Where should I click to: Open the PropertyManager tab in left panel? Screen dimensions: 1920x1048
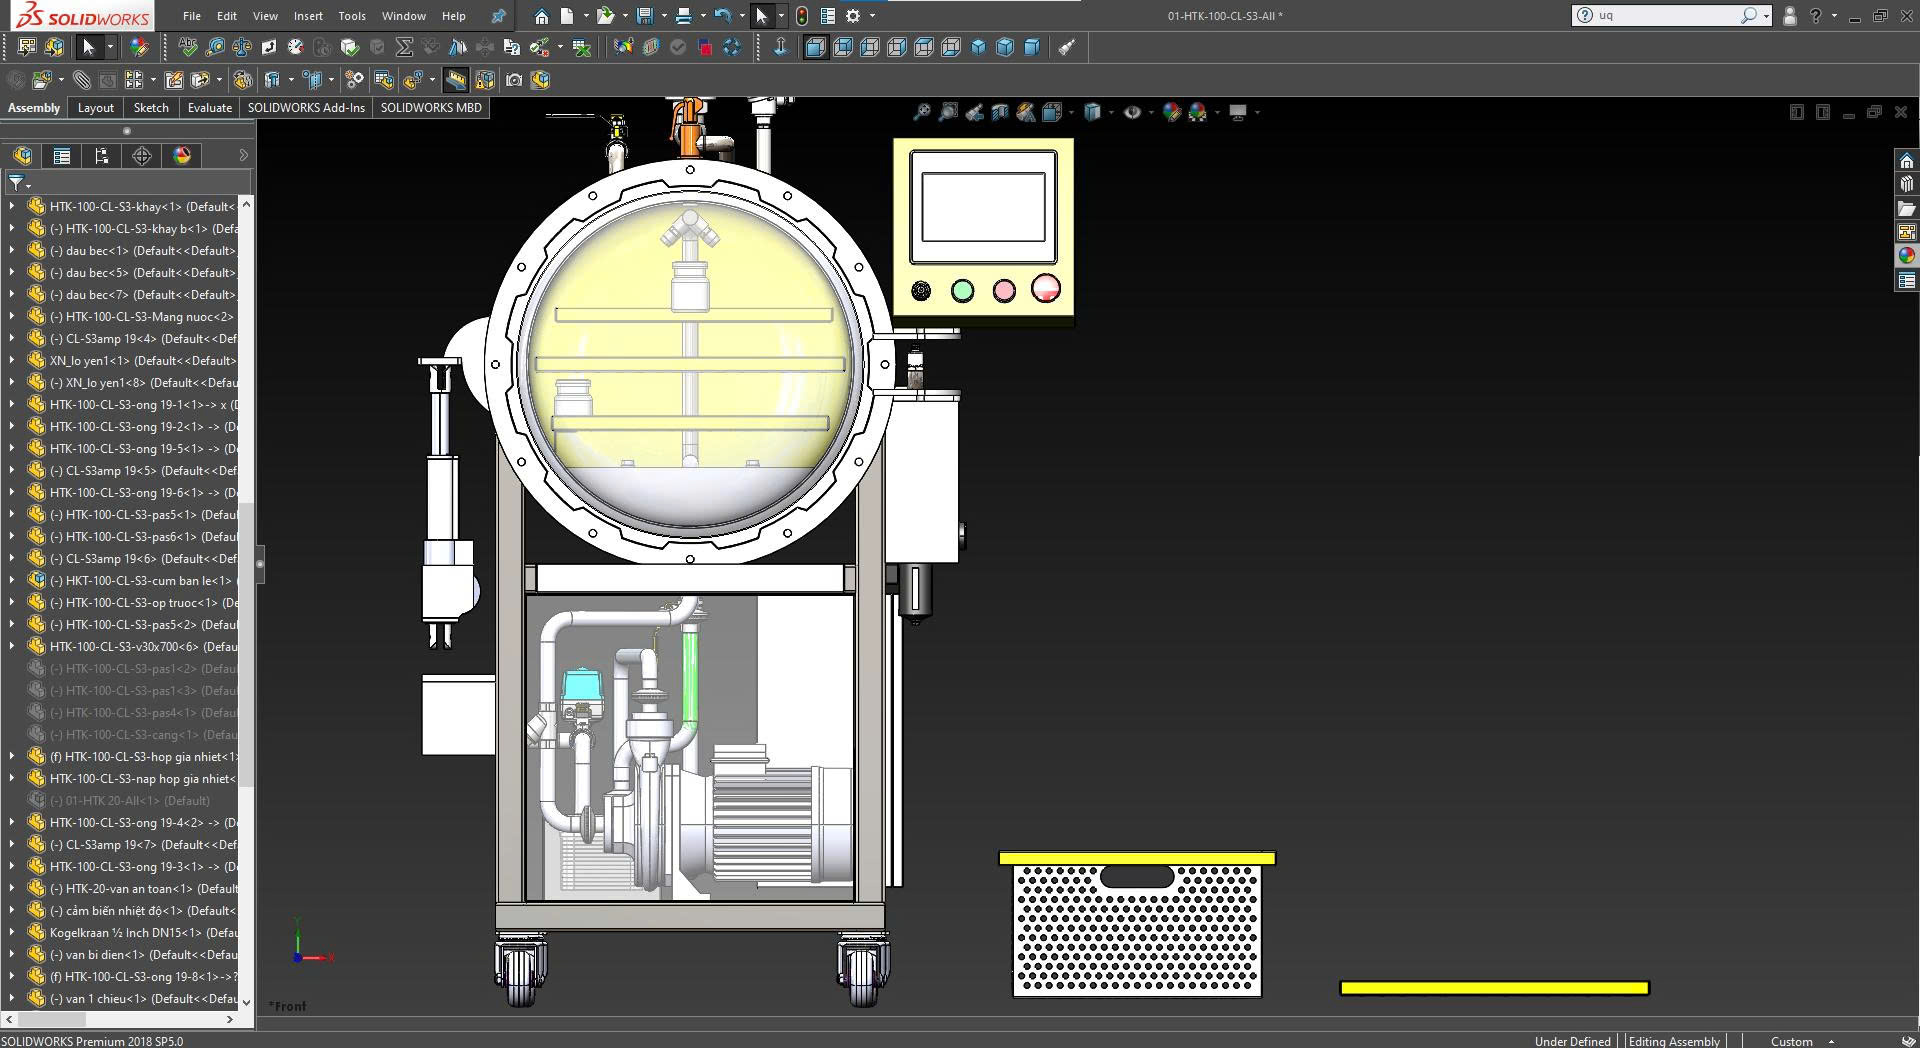(x=62, y=156)
